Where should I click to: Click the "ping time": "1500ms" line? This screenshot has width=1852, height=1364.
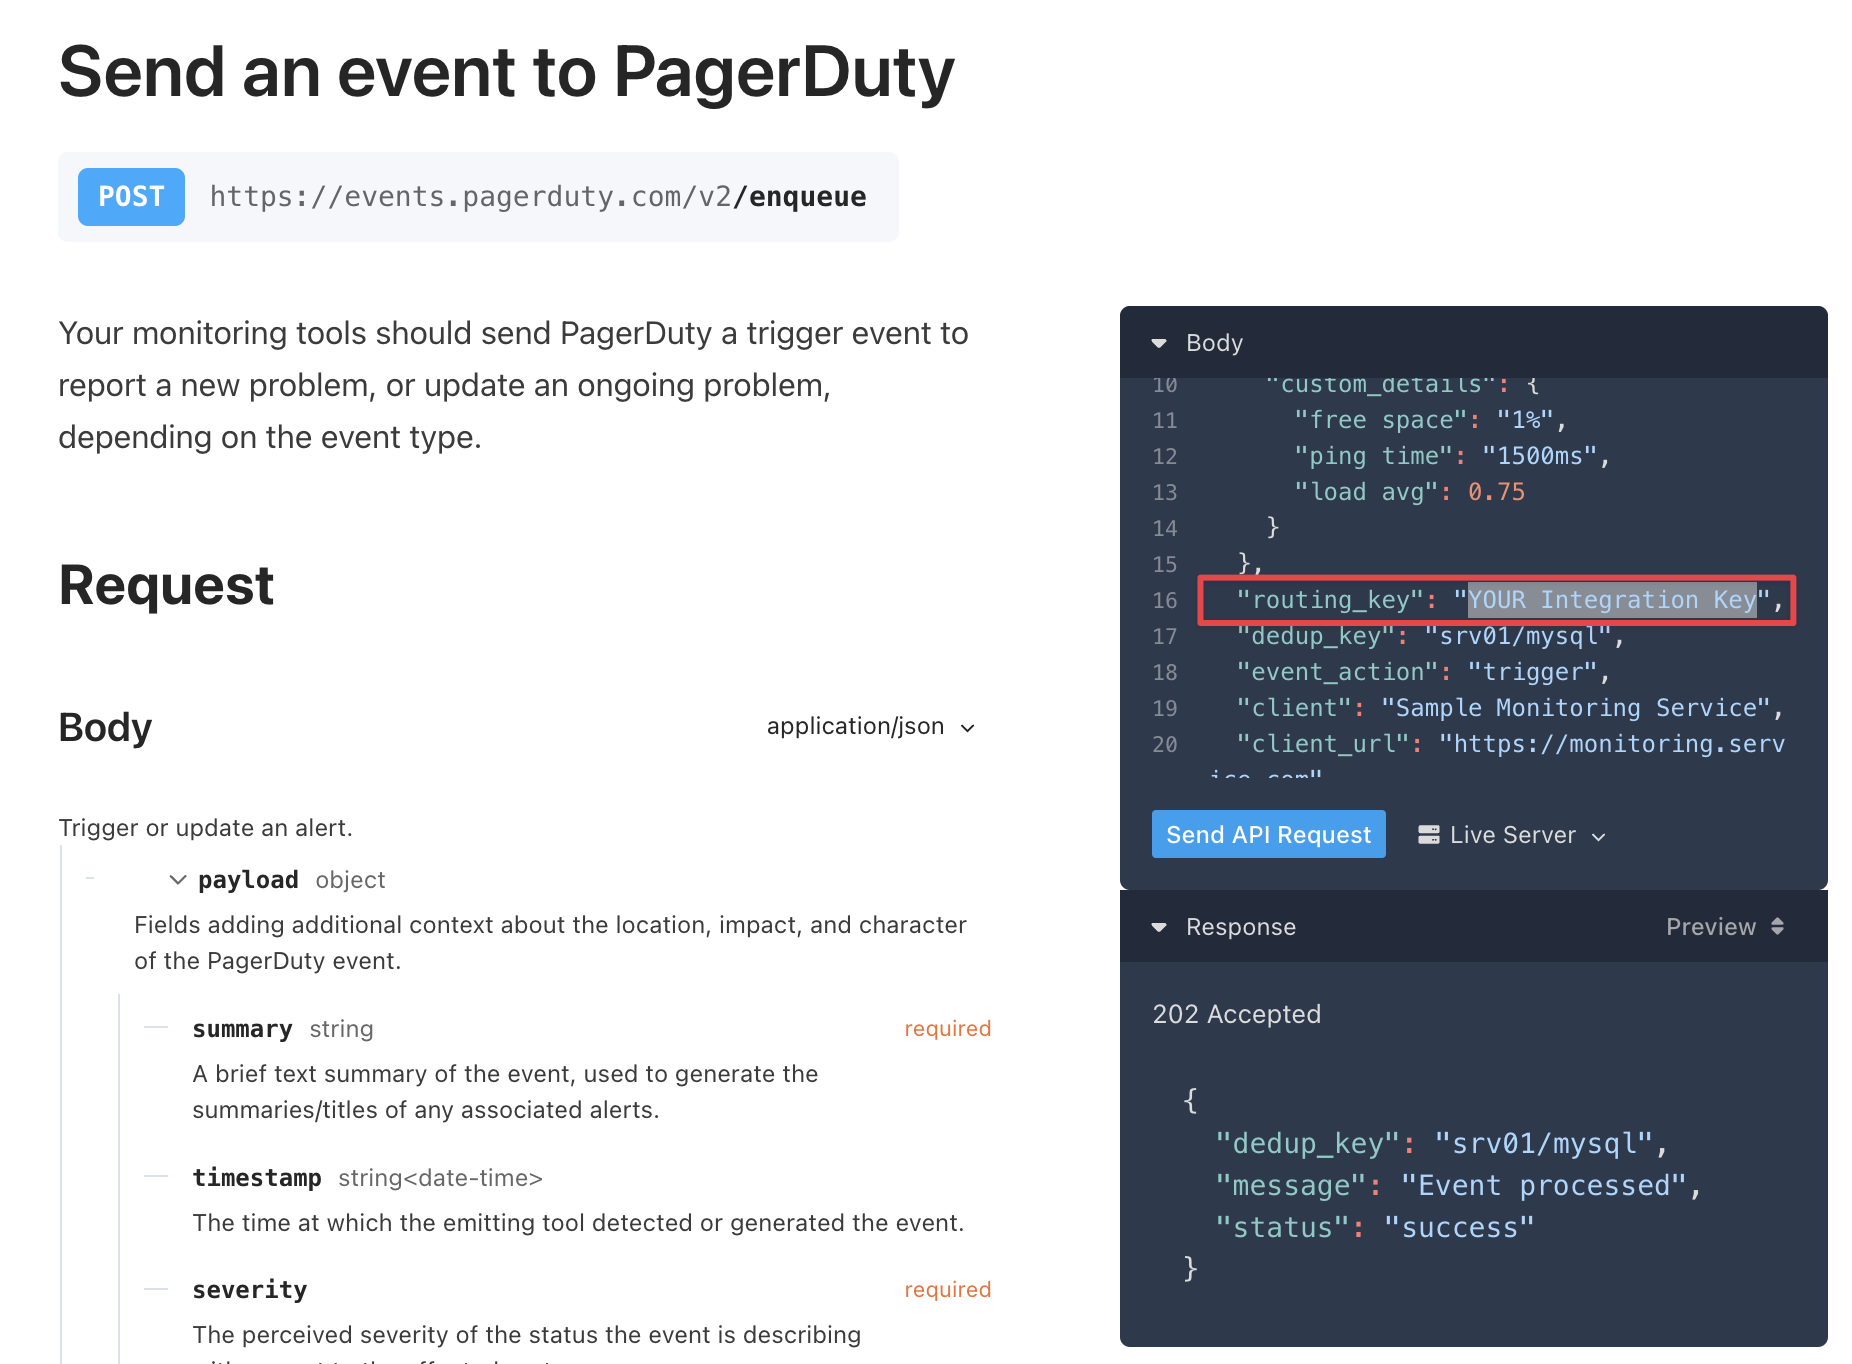(1452, 456)
